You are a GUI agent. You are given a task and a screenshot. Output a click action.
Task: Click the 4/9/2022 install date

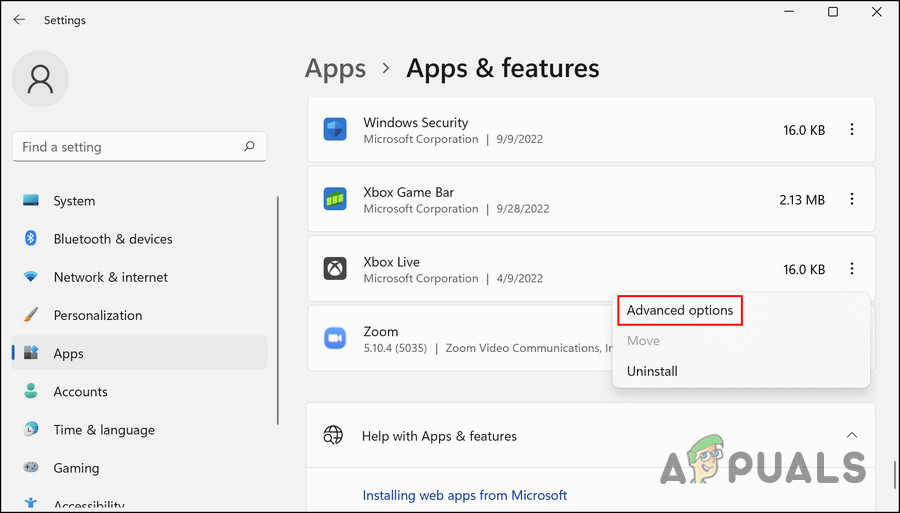click(519, 278)
